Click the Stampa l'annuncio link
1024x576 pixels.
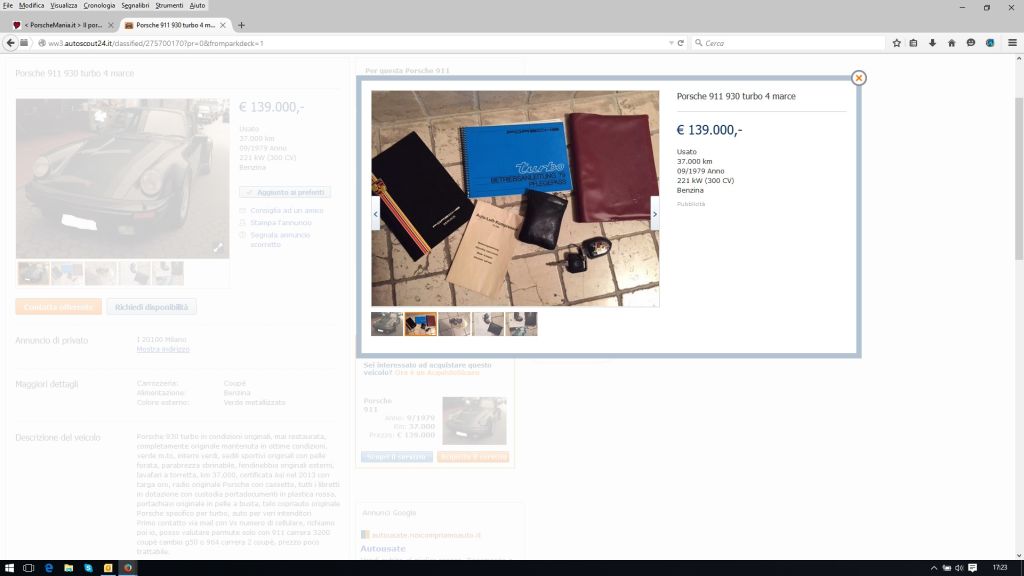[281, 223]
